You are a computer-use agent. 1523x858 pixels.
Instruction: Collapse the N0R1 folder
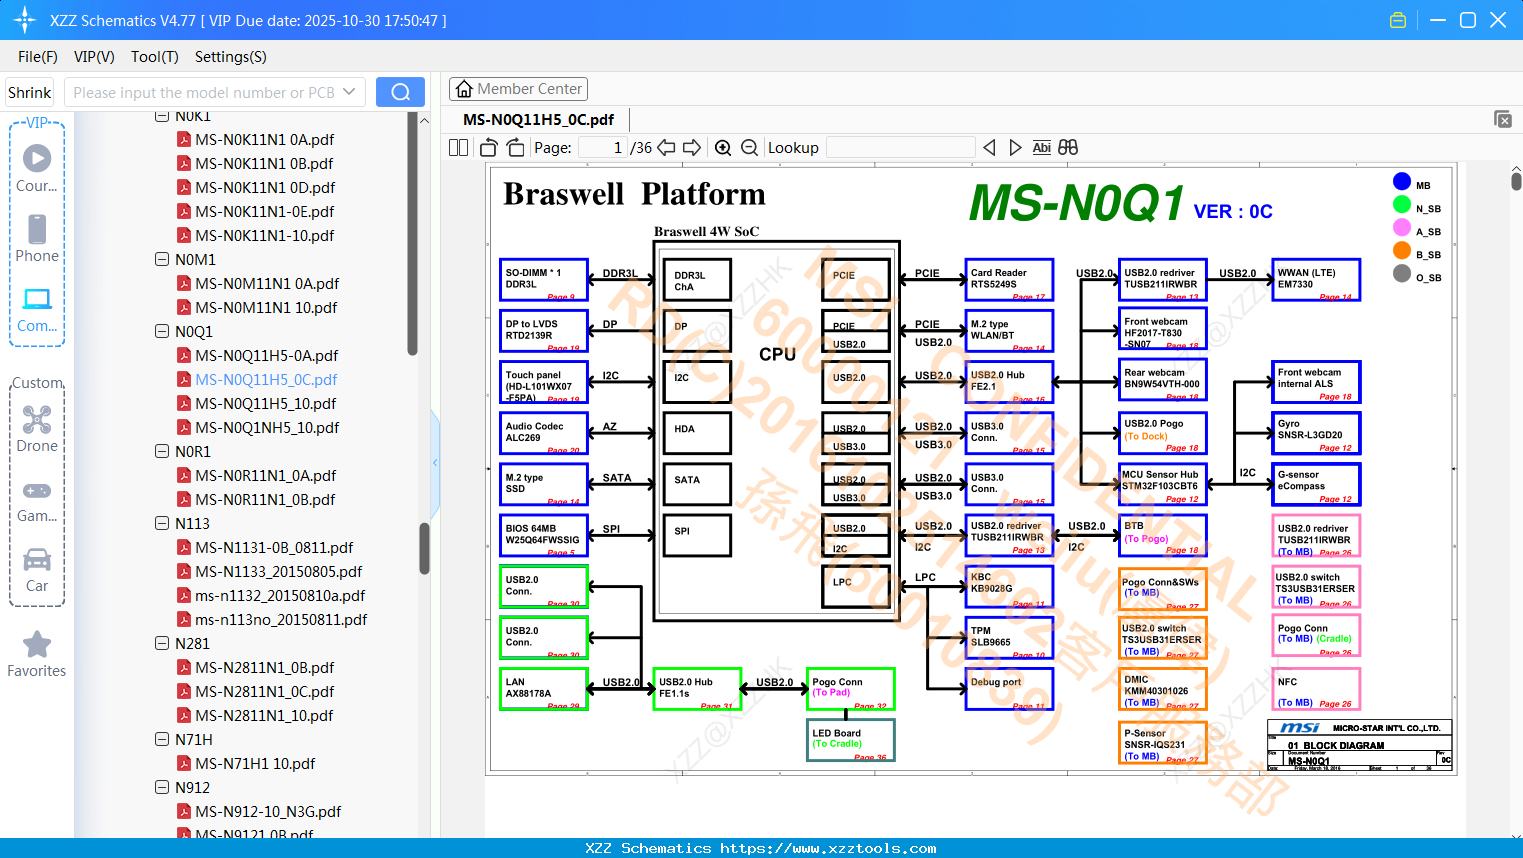click(x=162, y=451)
